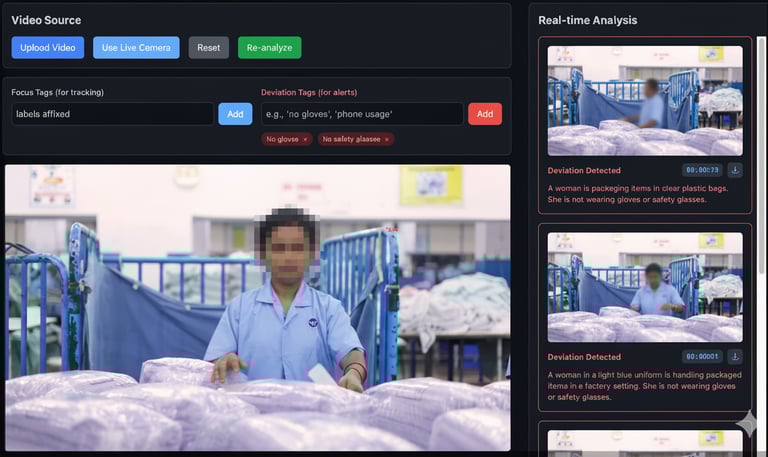This screenshot has height=457, width=768.
Task: Select the first 'Deviation Detected' heading
Action: click(x=584, y=170)
